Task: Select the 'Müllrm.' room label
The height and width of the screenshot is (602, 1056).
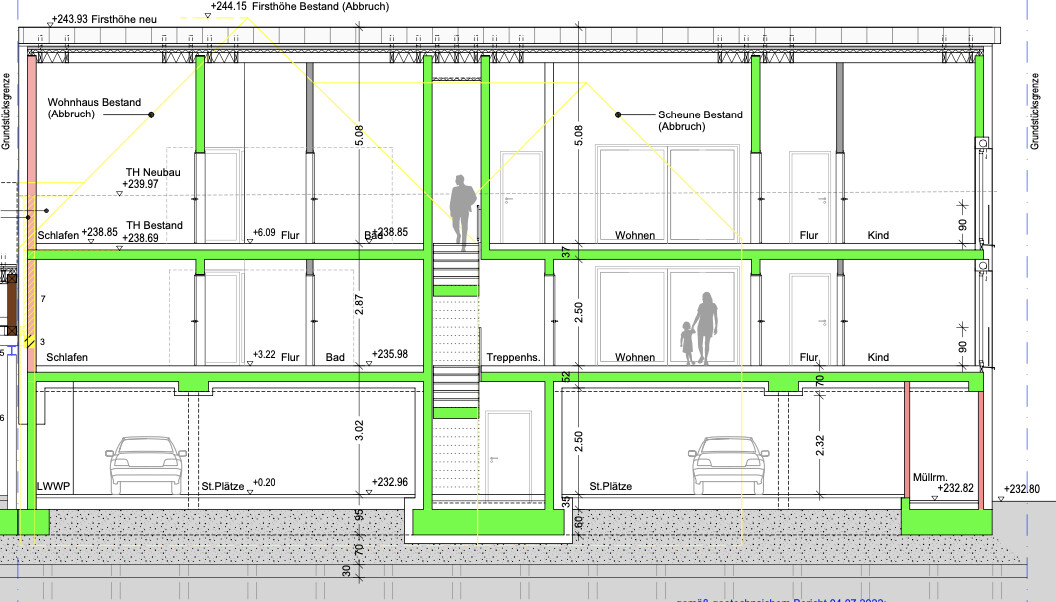Action: tap(930, 477)
